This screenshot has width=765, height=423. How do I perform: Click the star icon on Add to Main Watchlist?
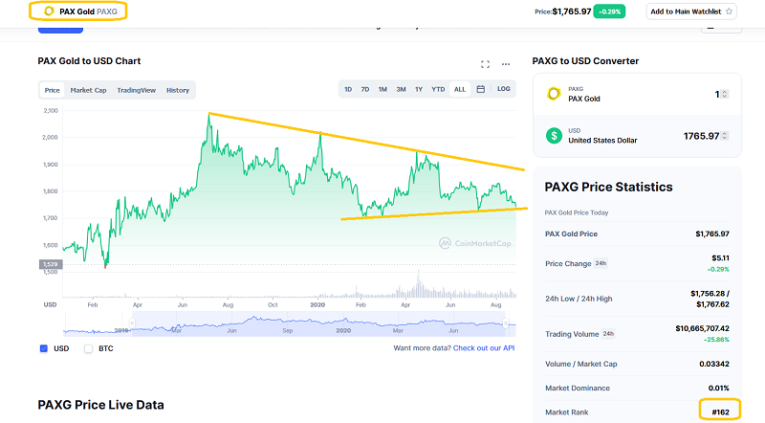[x=729, y=12]
